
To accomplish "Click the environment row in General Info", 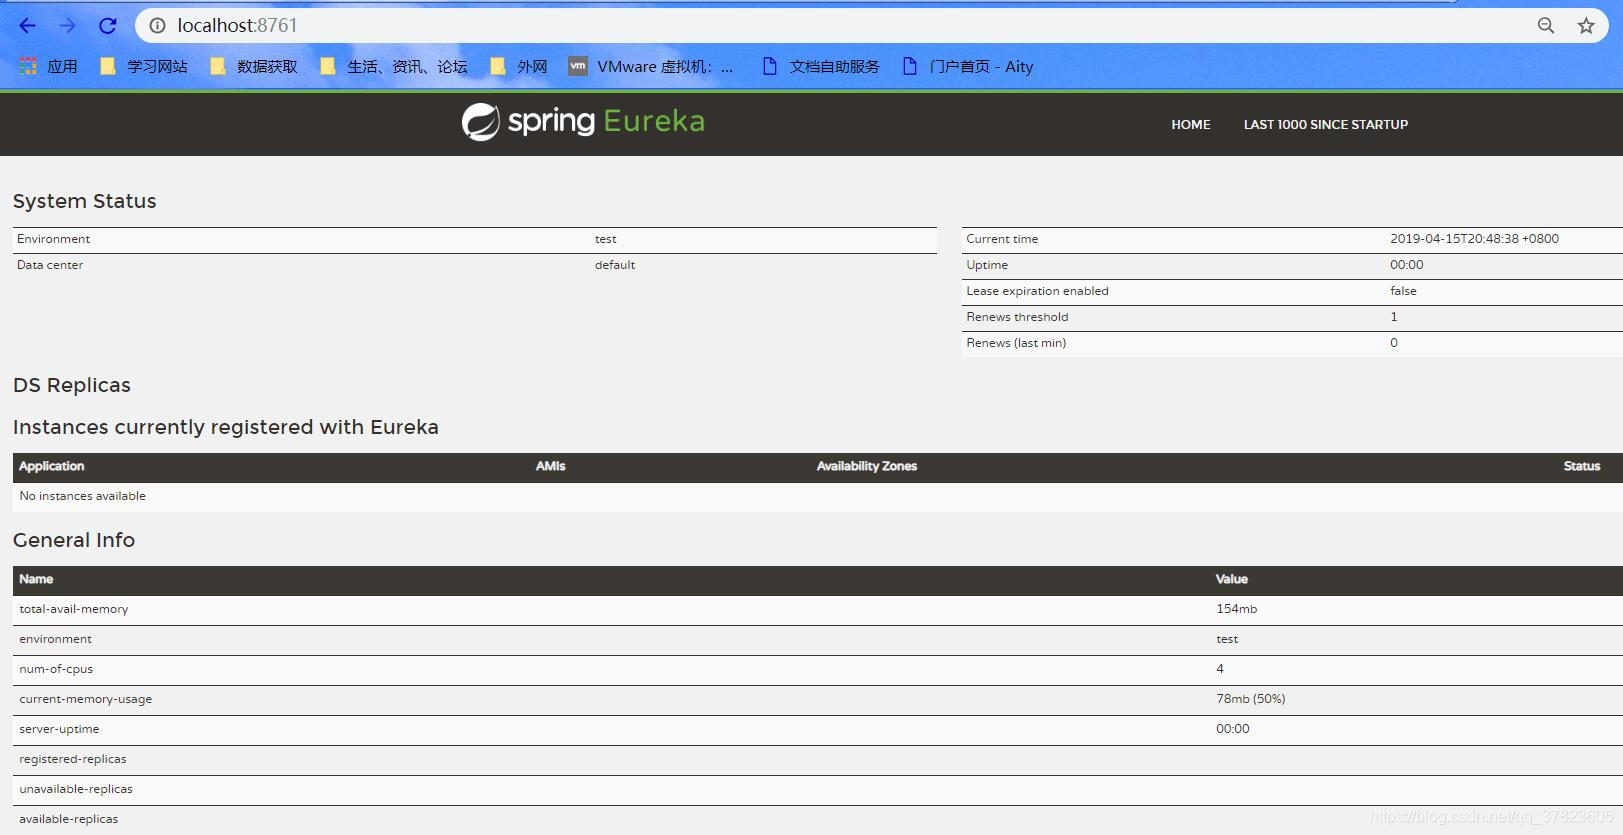I will click(x=818, y=640).
